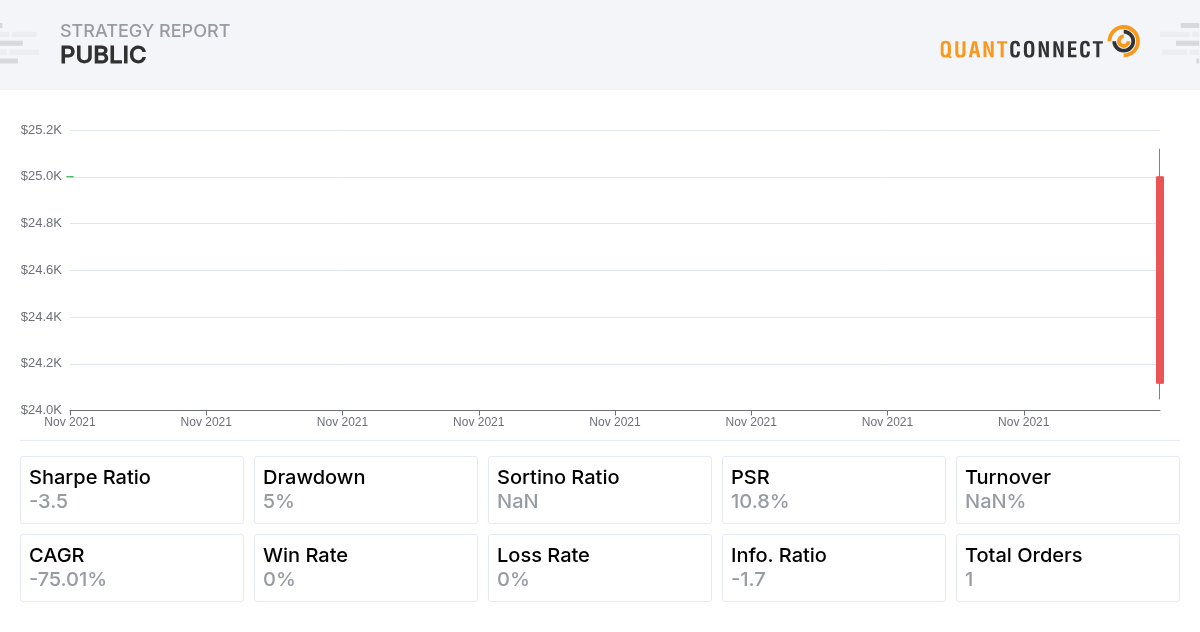The width and height of the screenshot is (1200, 632).
Task: Click the PSR value 10.8%
Action: point(760,502)
